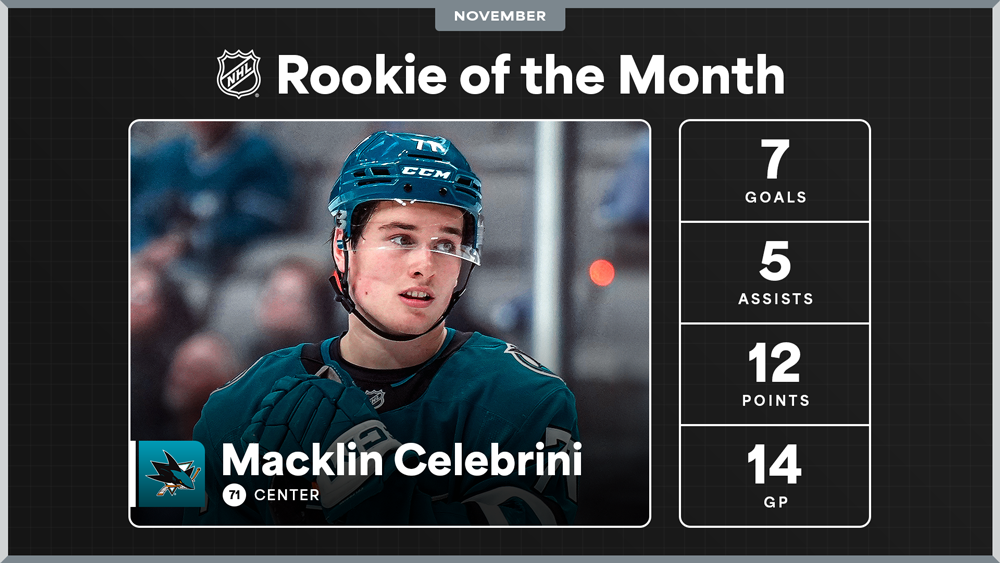Viewport: 1000px width, 563px height.
Task: Click the blurred orange light in background
Action: pyautogui.click(x=601, y=272)
